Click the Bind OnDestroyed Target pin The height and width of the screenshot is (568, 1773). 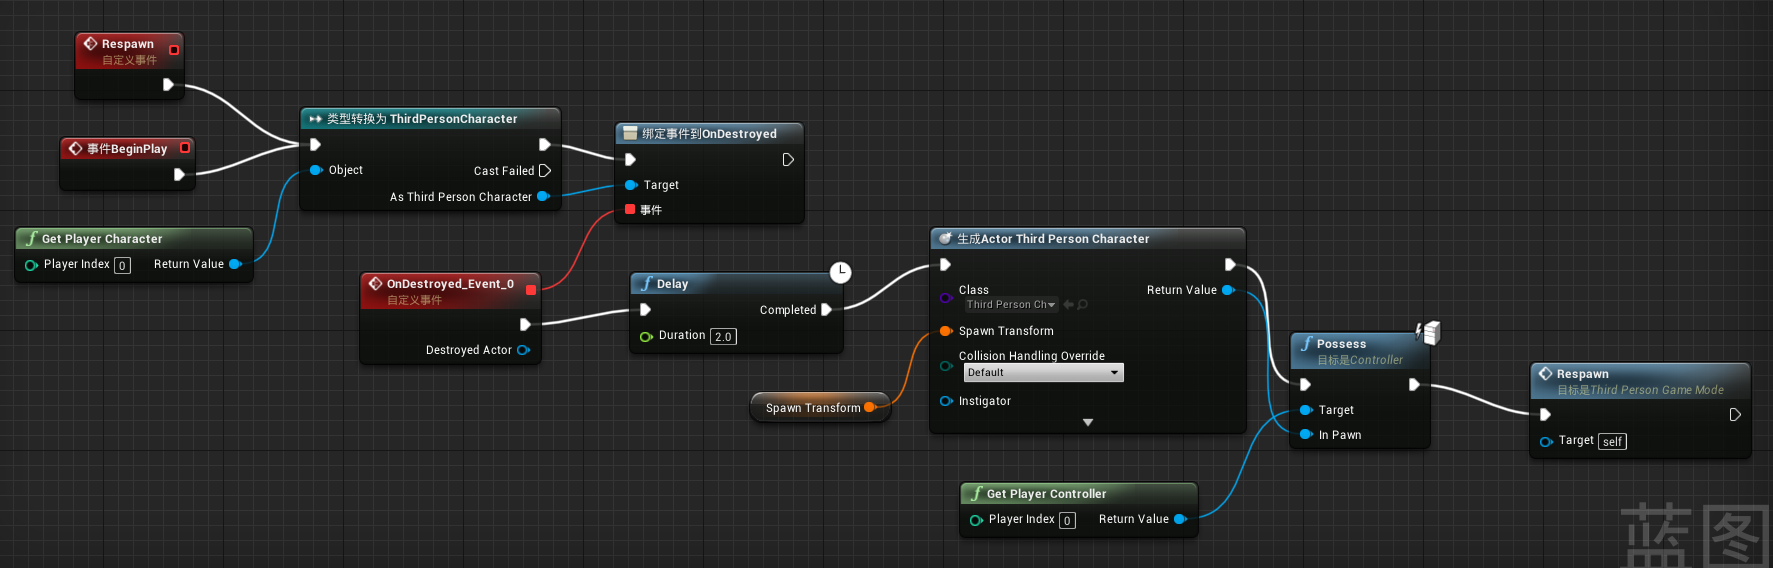pyautogui.click(x=631, y=185)
